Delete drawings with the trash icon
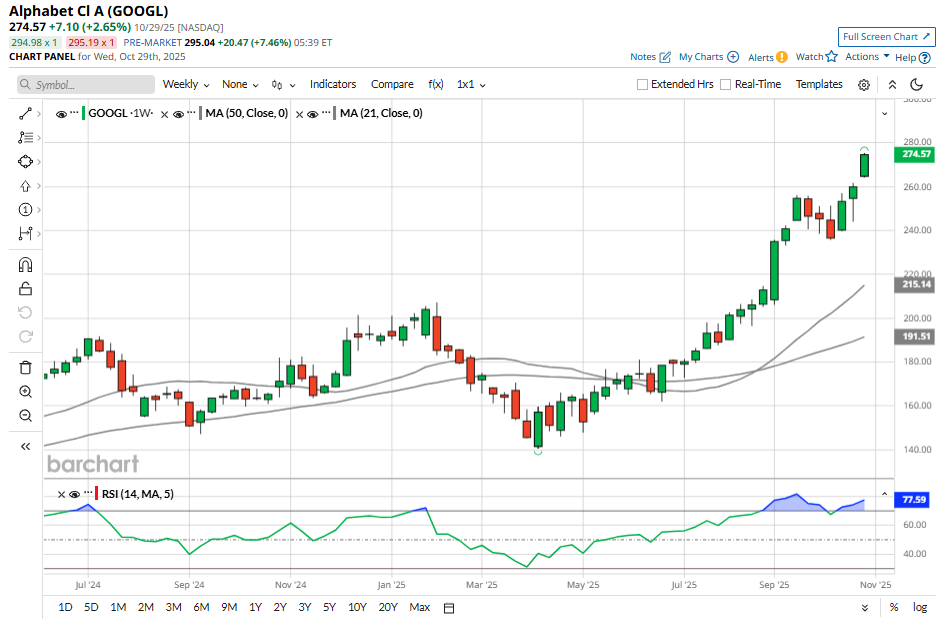This screenshot has height=636, width=947. pyautogui.click(x=26, y=367)
